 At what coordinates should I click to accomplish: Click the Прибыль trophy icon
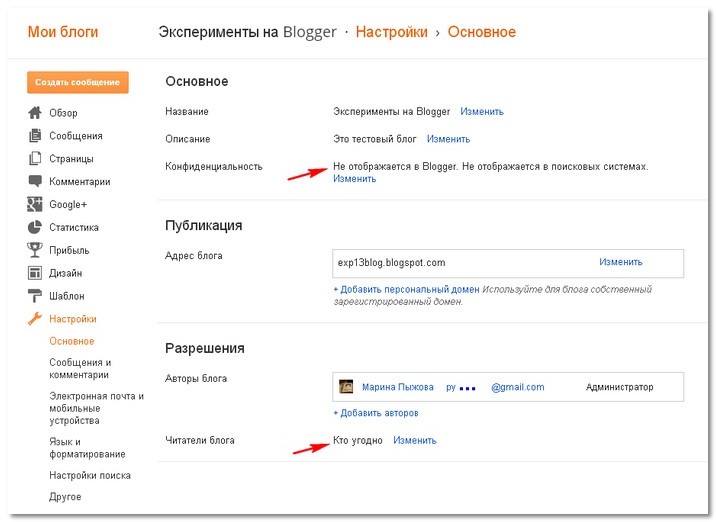[x=35, y=250]
